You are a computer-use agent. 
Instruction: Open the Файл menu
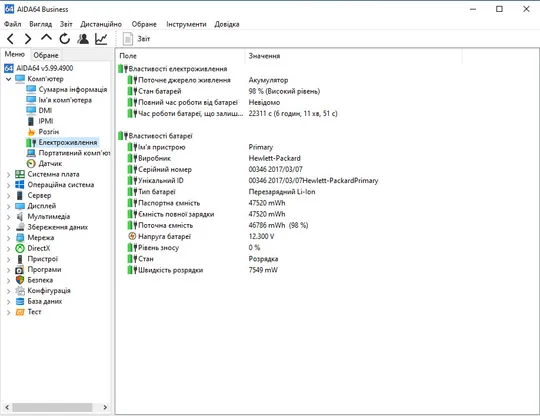click(x=13, y=24)
